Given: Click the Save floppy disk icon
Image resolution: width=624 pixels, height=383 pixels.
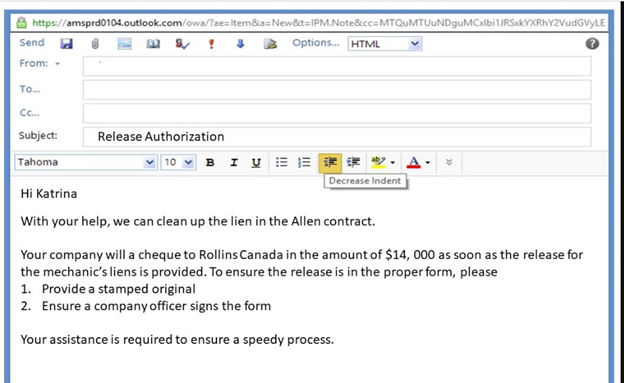Looking at the screenshot, I should pyautogui.click(x=66, y=43).
